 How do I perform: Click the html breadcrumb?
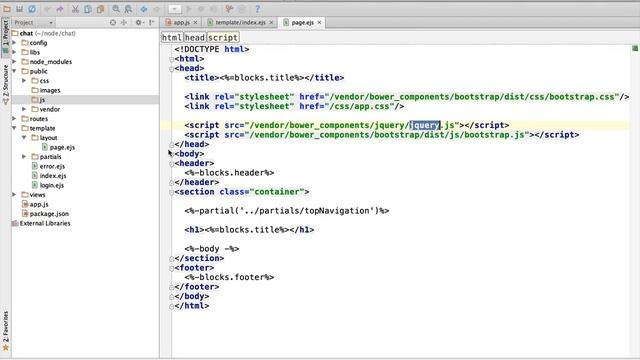pos(172,38)
